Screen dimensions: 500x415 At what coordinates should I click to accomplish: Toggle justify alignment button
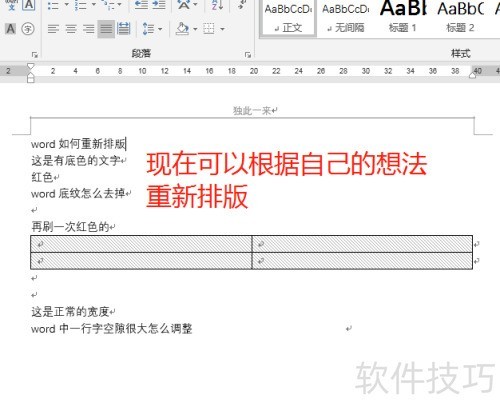tap(106, 29)
